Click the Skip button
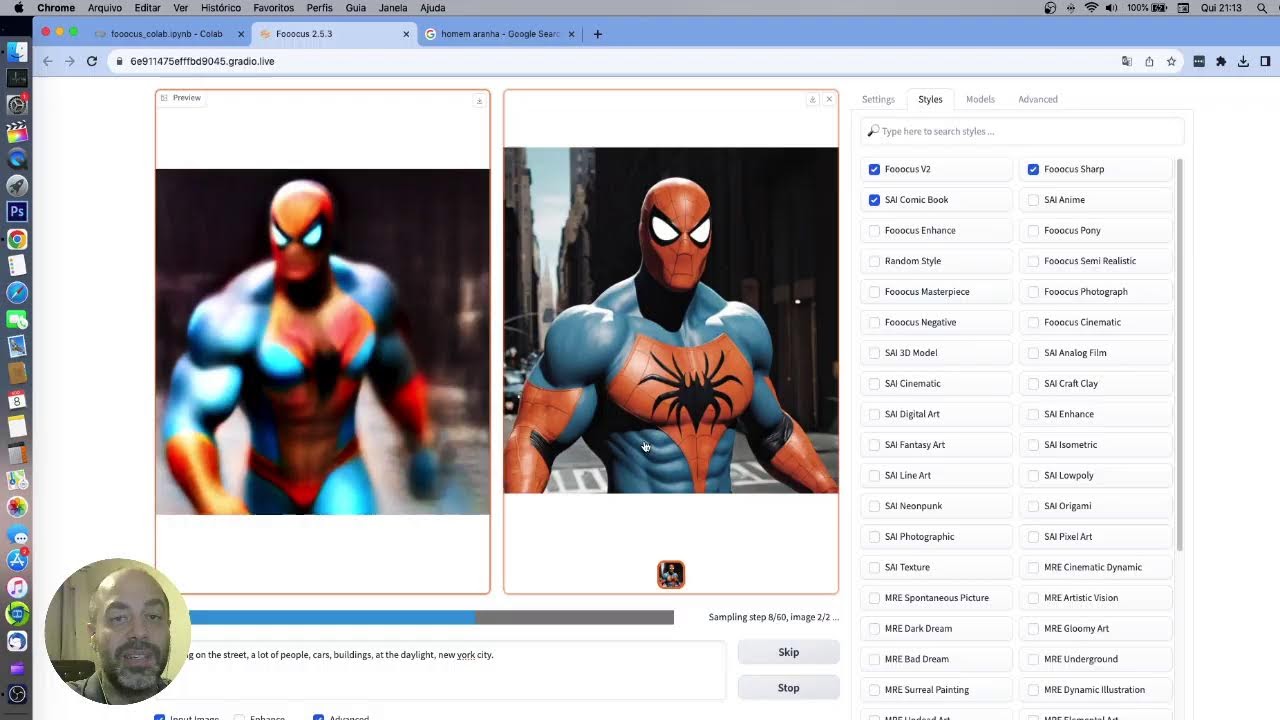 click(x=789, y=652)
